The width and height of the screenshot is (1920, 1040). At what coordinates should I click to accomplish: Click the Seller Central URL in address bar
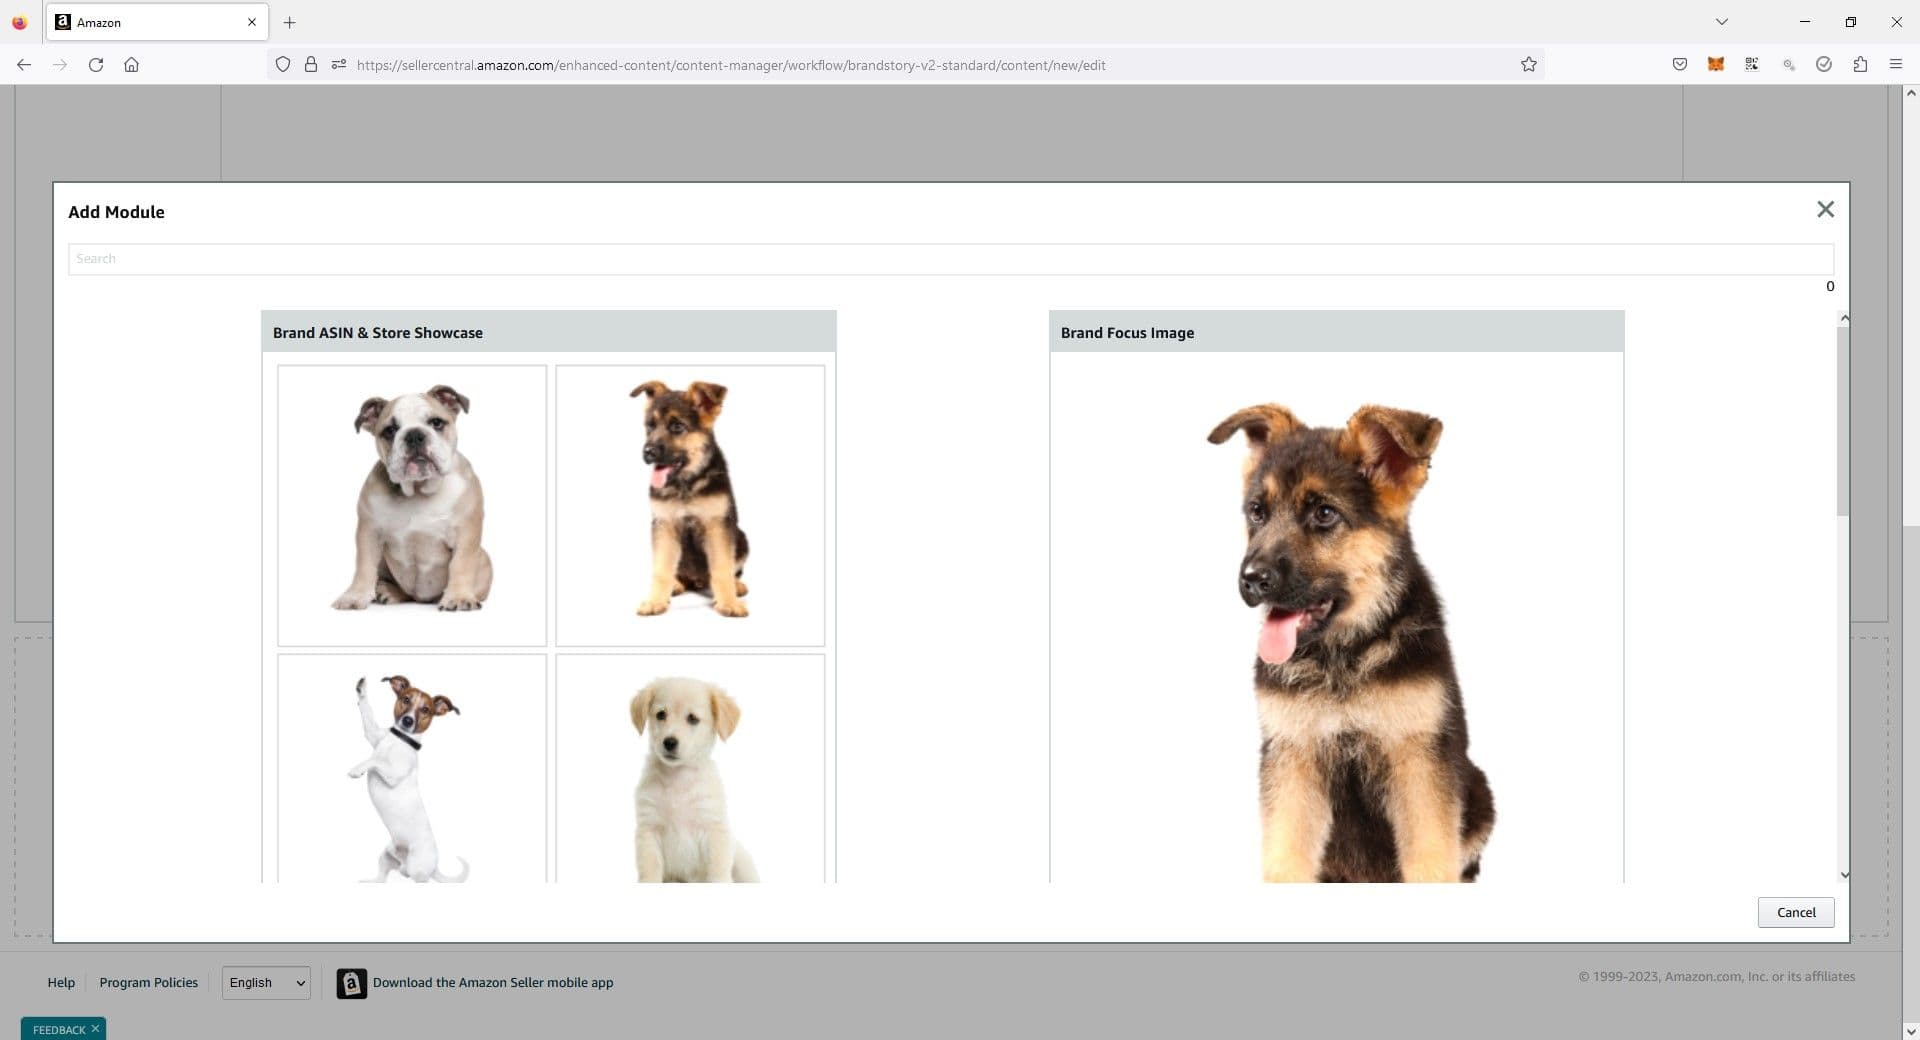731,65
